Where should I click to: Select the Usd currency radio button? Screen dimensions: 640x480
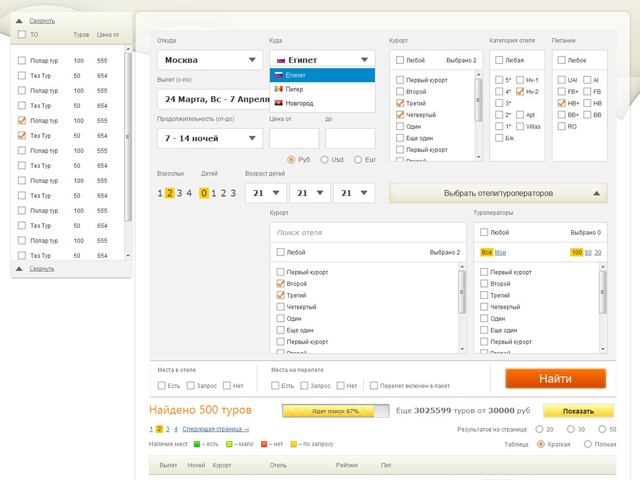pyautogui.click(x=324, y=160)
